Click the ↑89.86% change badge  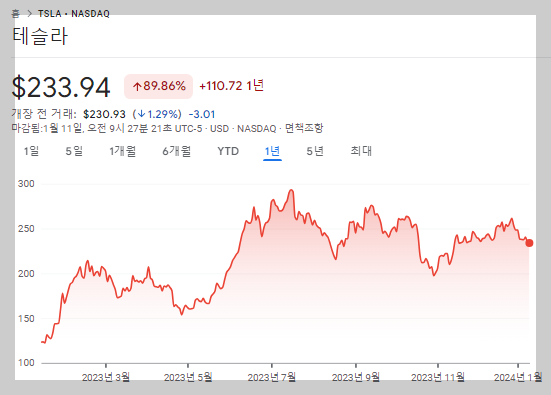pos(158,86)
